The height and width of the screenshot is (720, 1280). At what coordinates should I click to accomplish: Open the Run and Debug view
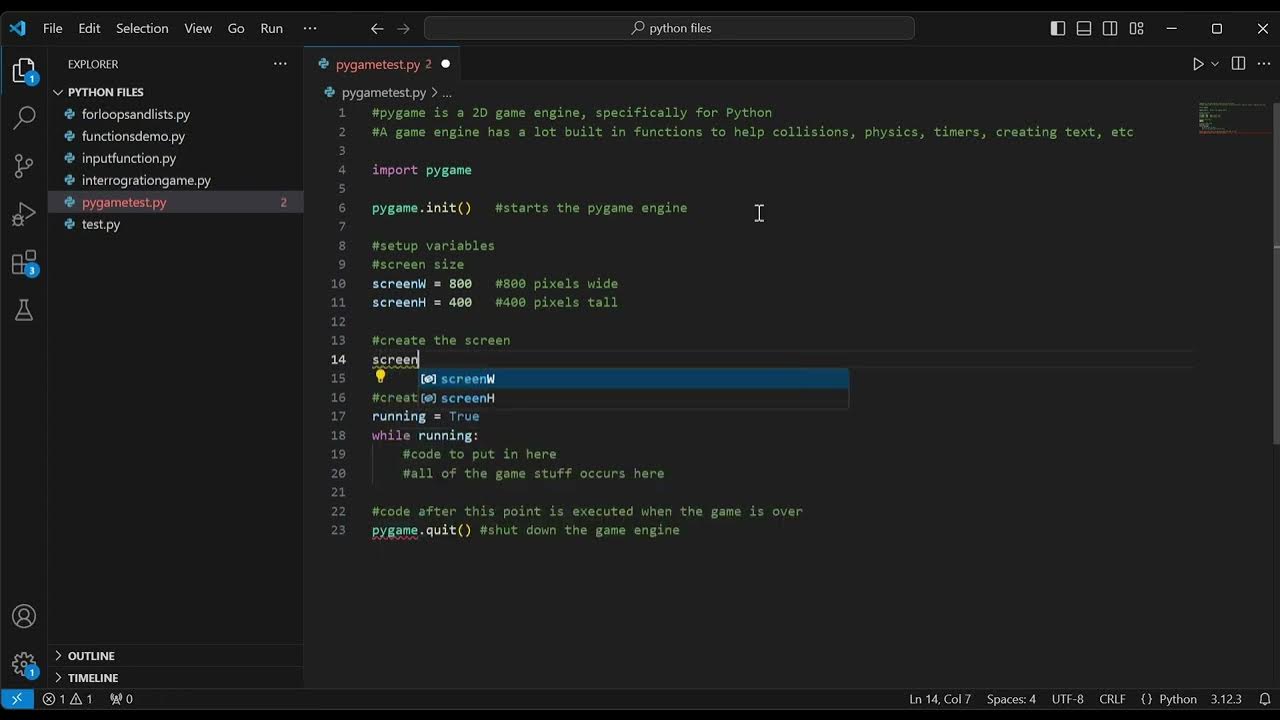[x=24, y=214]
